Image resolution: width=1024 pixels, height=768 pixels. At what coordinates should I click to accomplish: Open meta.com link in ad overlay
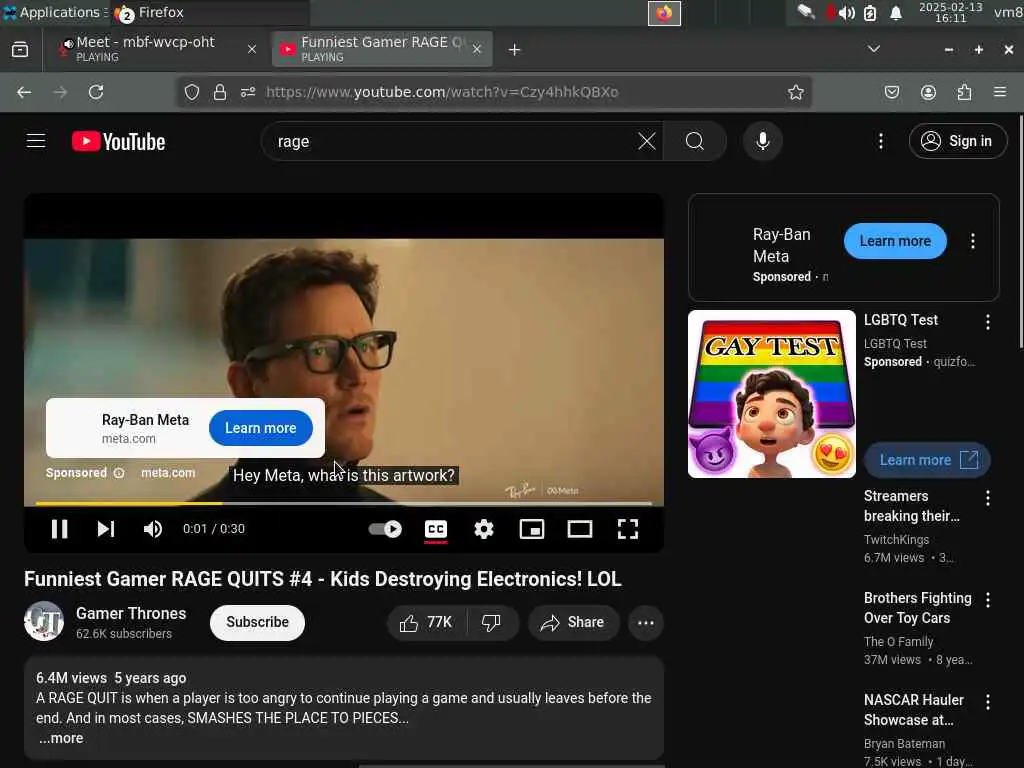pos(168,473)
